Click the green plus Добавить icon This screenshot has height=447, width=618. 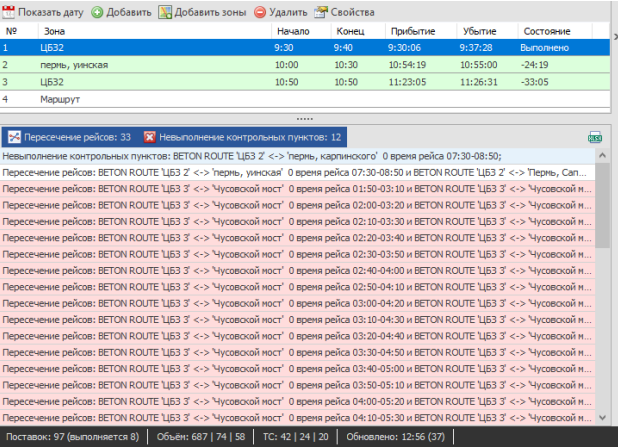97,12
